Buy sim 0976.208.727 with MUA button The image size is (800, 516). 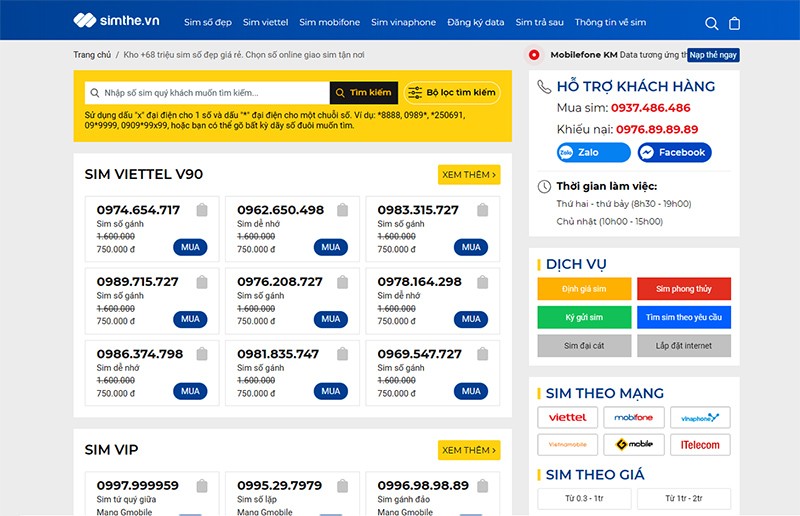(331, 319)
